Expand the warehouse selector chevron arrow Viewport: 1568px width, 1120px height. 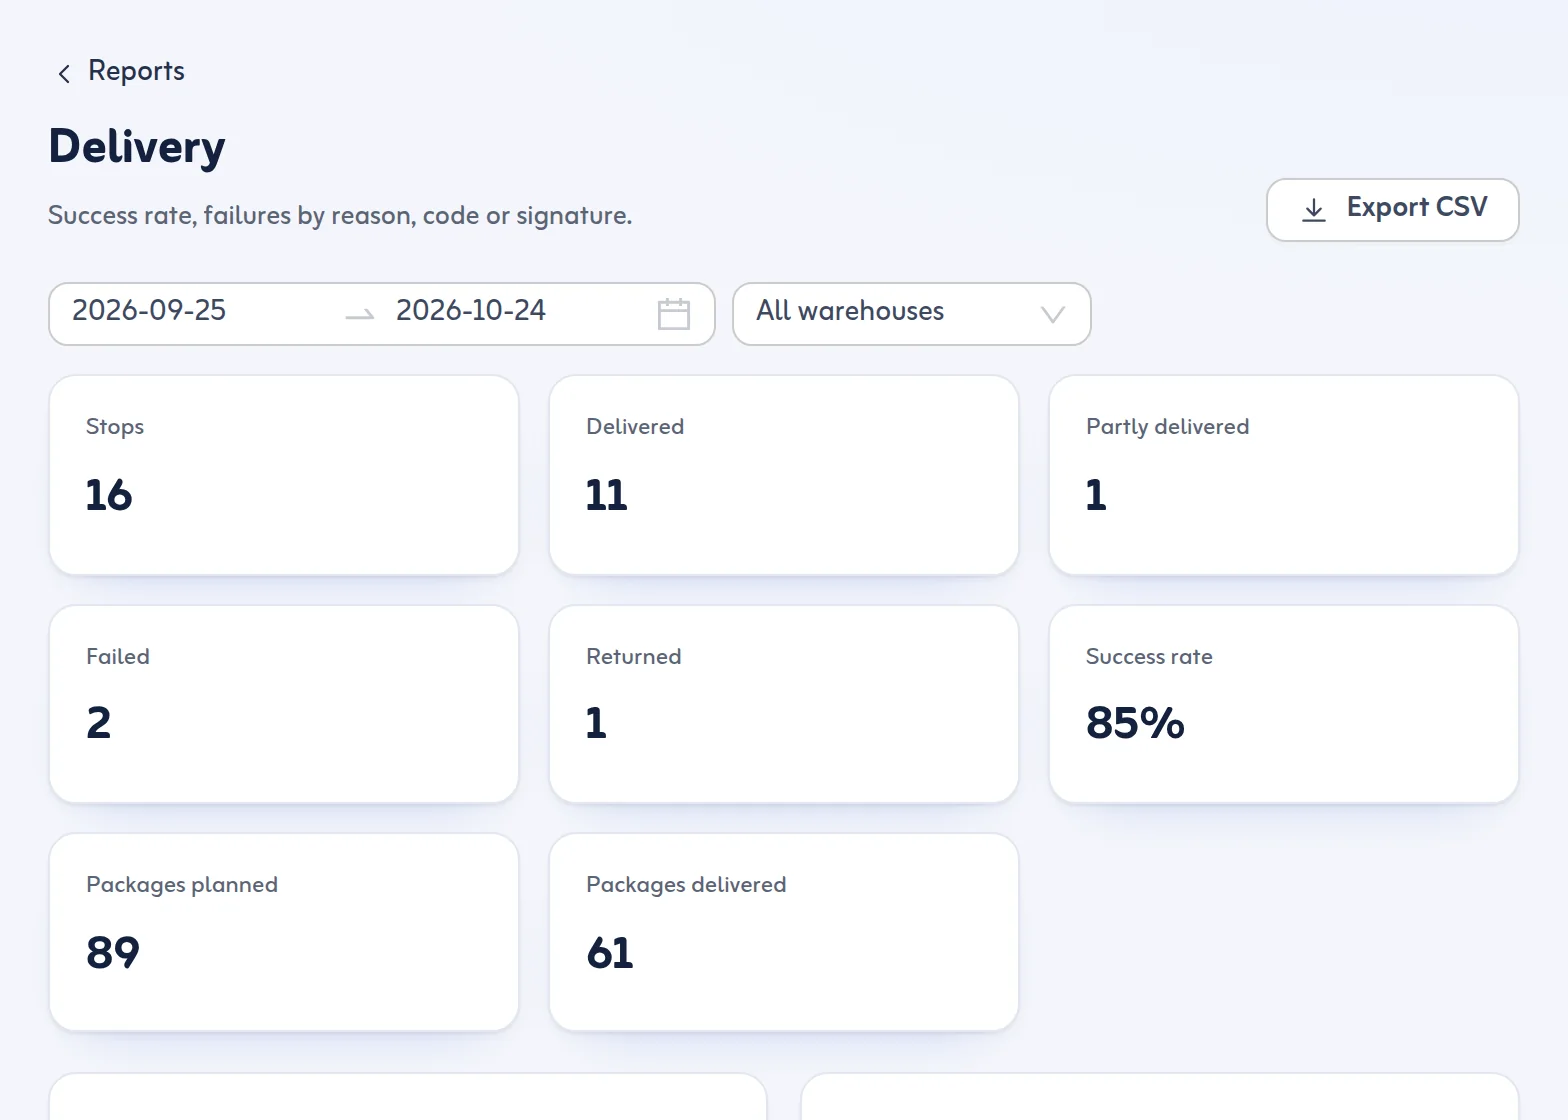(1052, 315)
